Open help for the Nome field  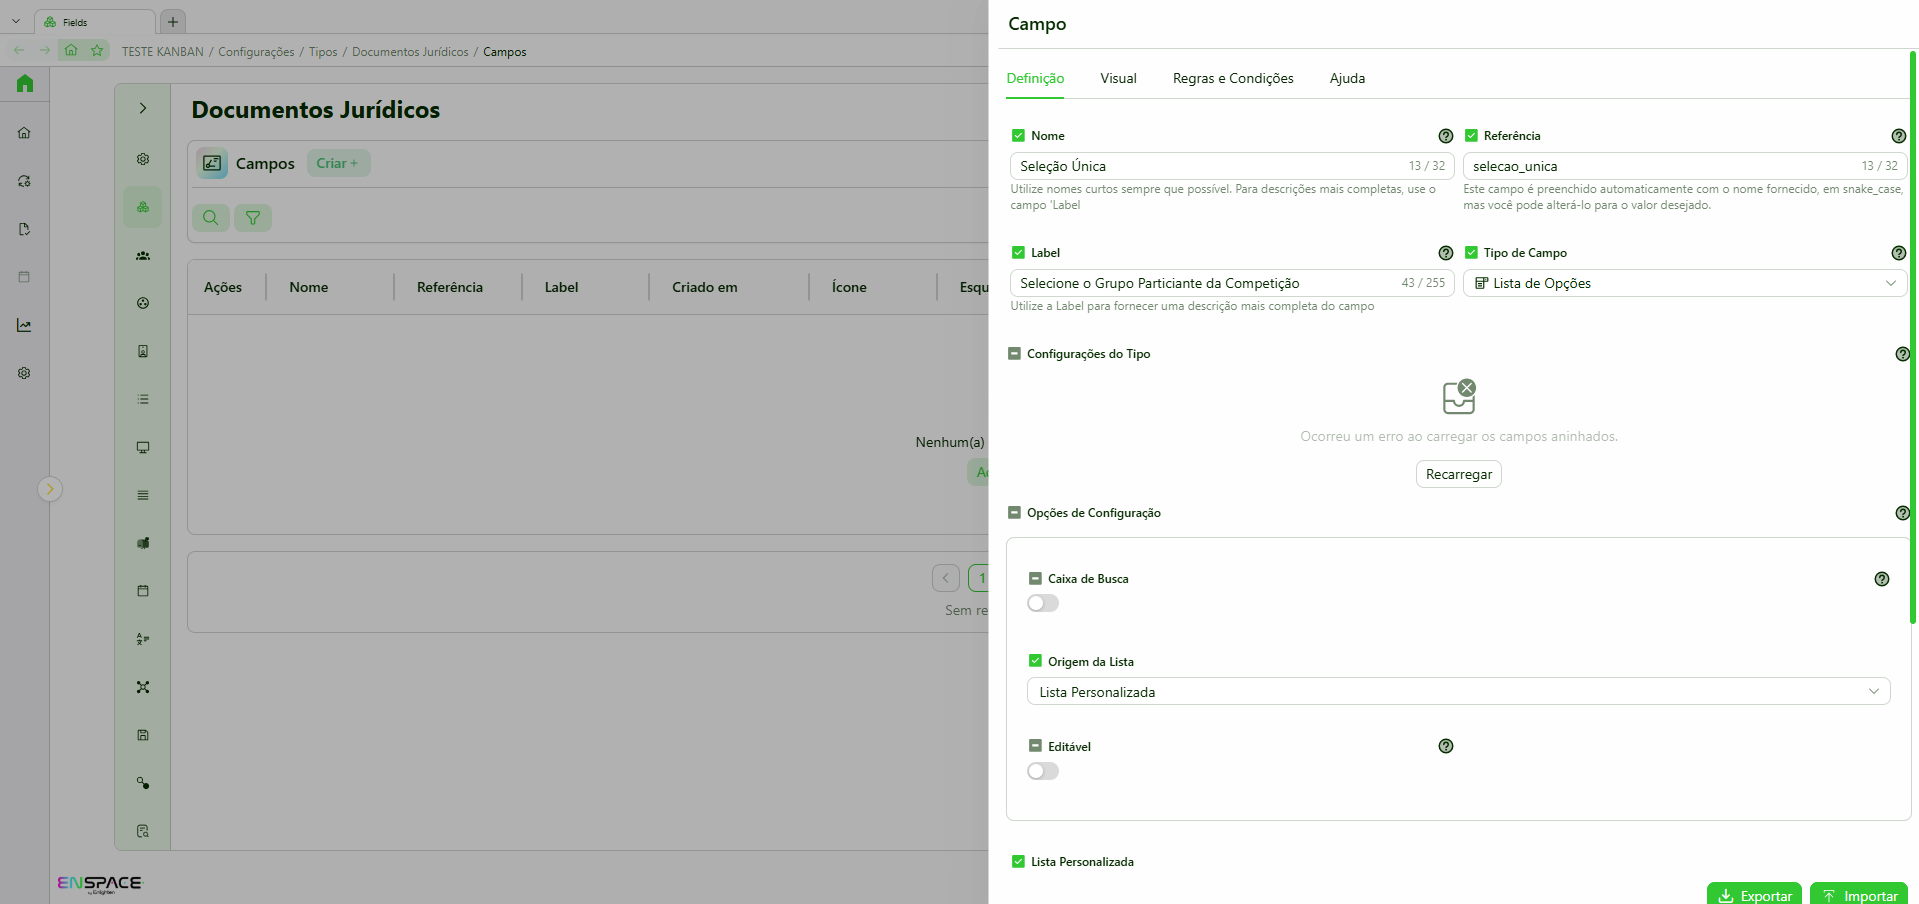tap(1445, 136)
